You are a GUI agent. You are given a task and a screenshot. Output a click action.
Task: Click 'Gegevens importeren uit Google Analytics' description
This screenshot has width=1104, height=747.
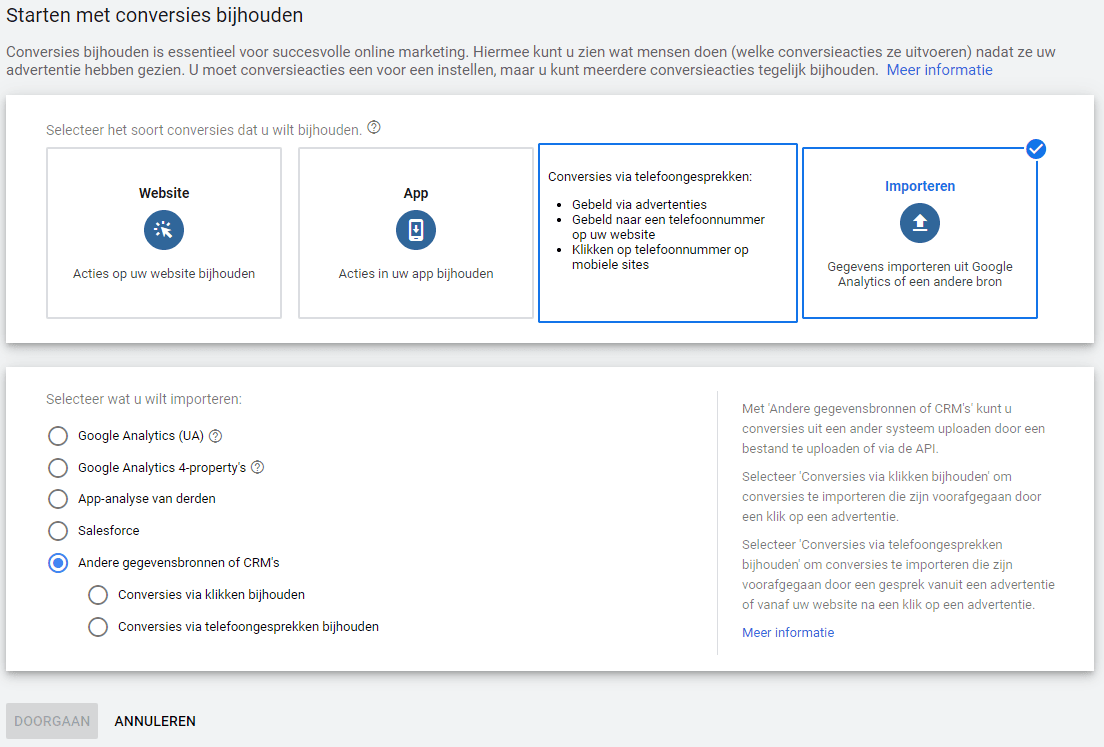[x=920, y=274]
